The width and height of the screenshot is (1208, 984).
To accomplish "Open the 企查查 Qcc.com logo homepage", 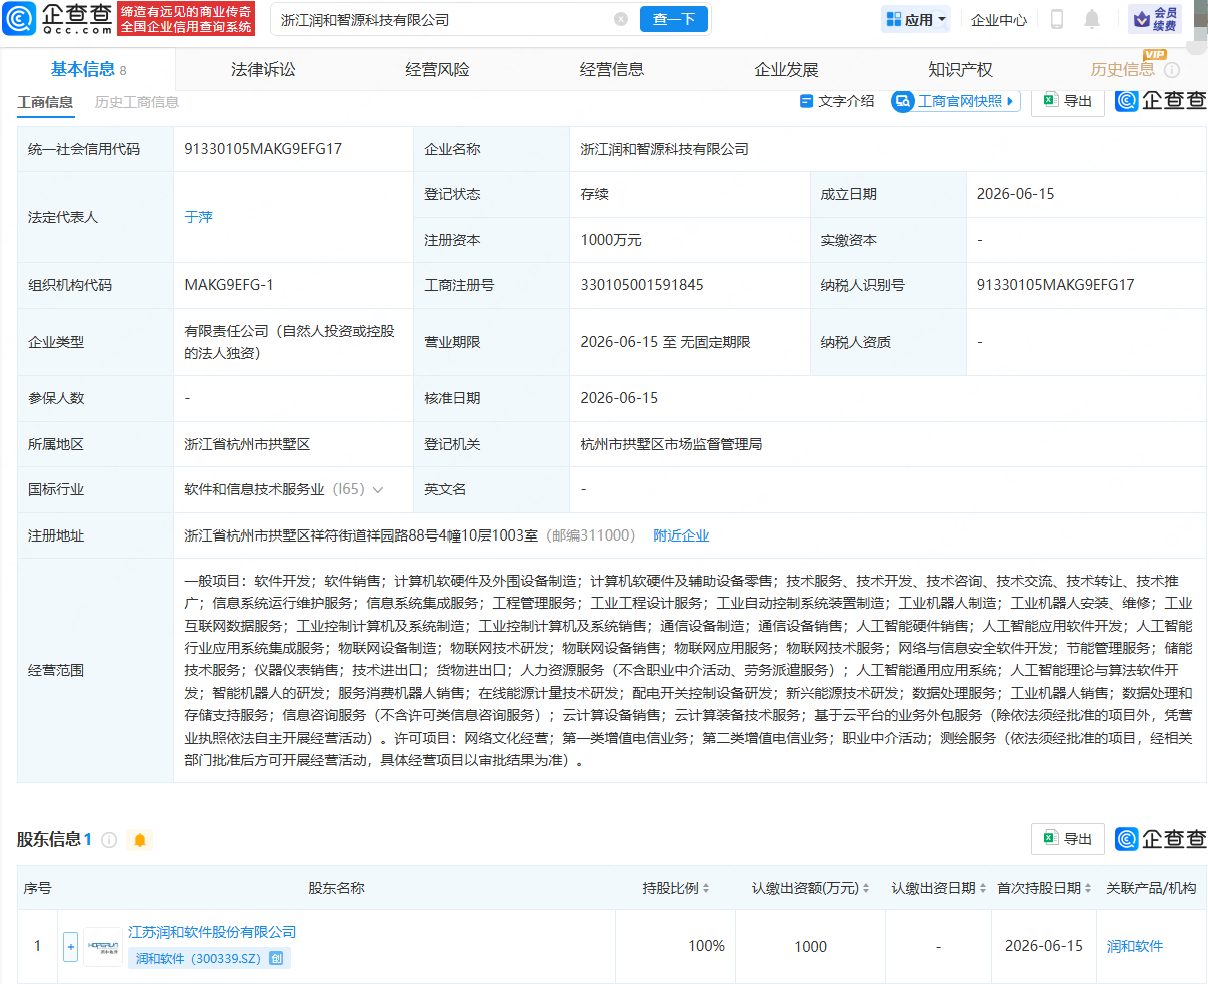I will click(x=58, y=18).
